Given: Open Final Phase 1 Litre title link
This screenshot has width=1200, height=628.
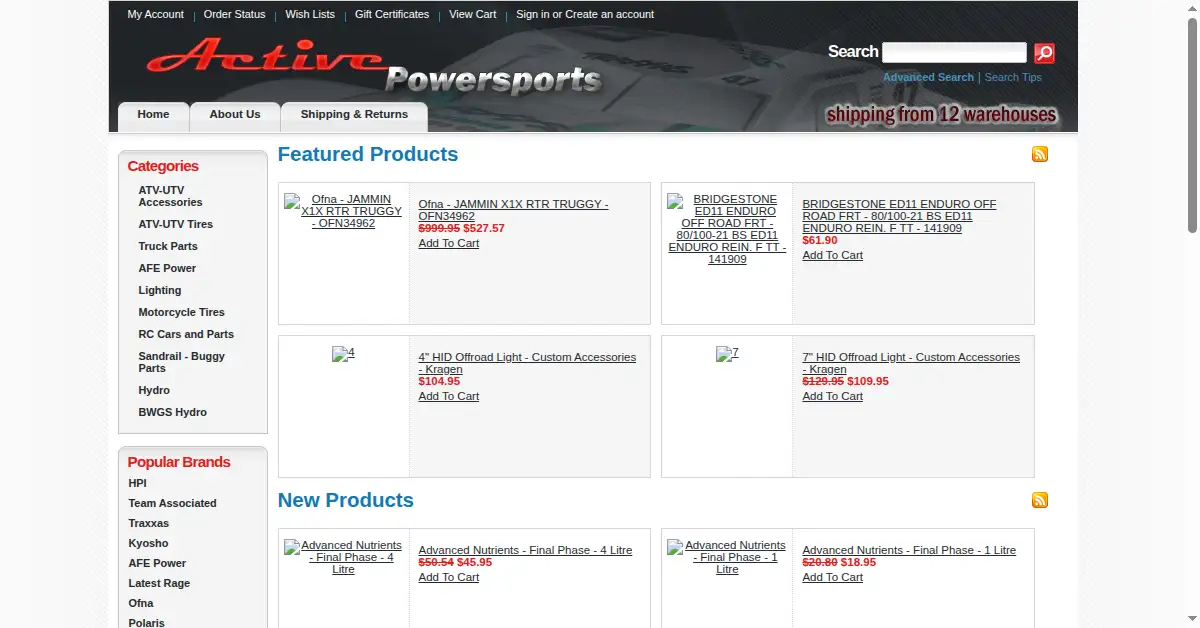Looking at the screenshot, I should click(x=909, y=550).
